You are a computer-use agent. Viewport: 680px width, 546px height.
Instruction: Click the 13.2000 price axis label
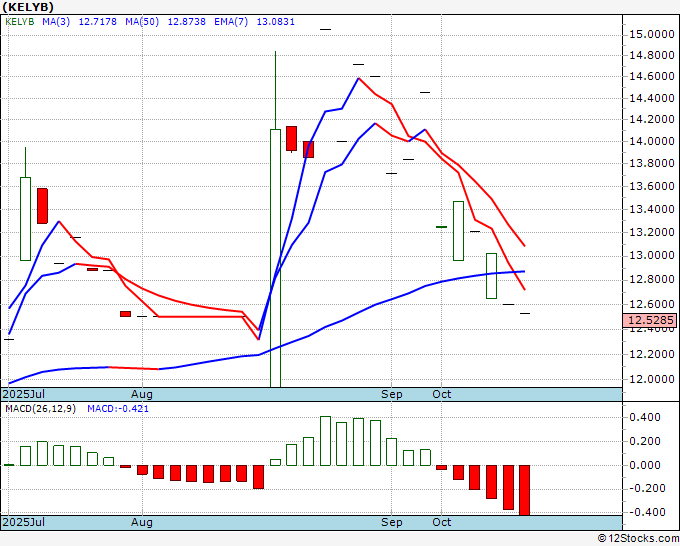click(x=652, y=232)
